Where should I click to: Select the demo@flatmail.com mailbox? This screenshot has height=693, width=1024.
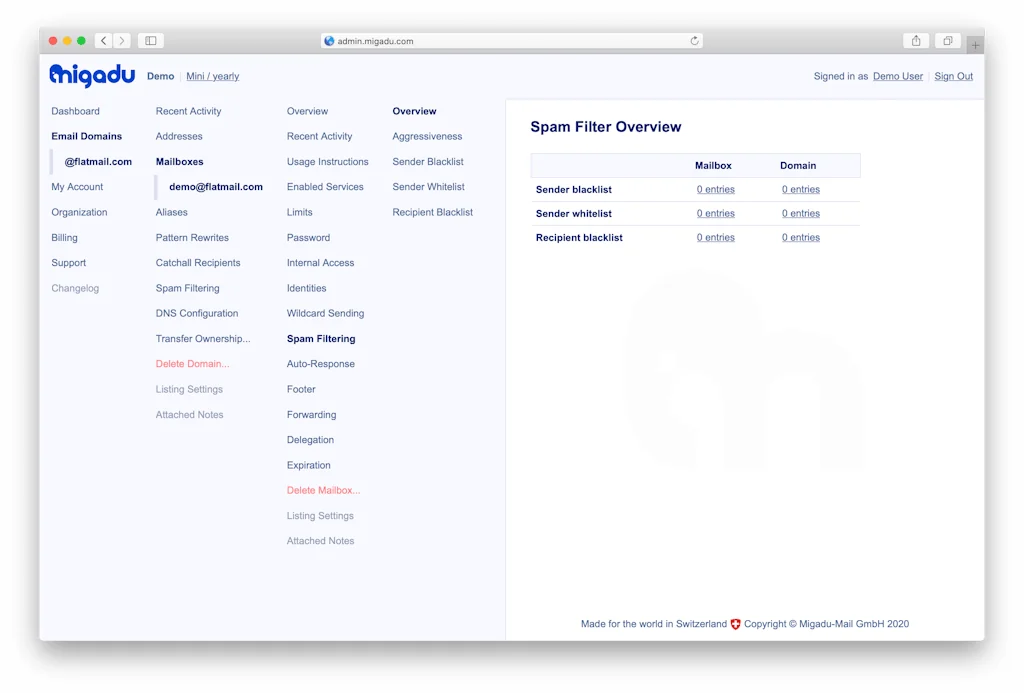click(216, 187)
